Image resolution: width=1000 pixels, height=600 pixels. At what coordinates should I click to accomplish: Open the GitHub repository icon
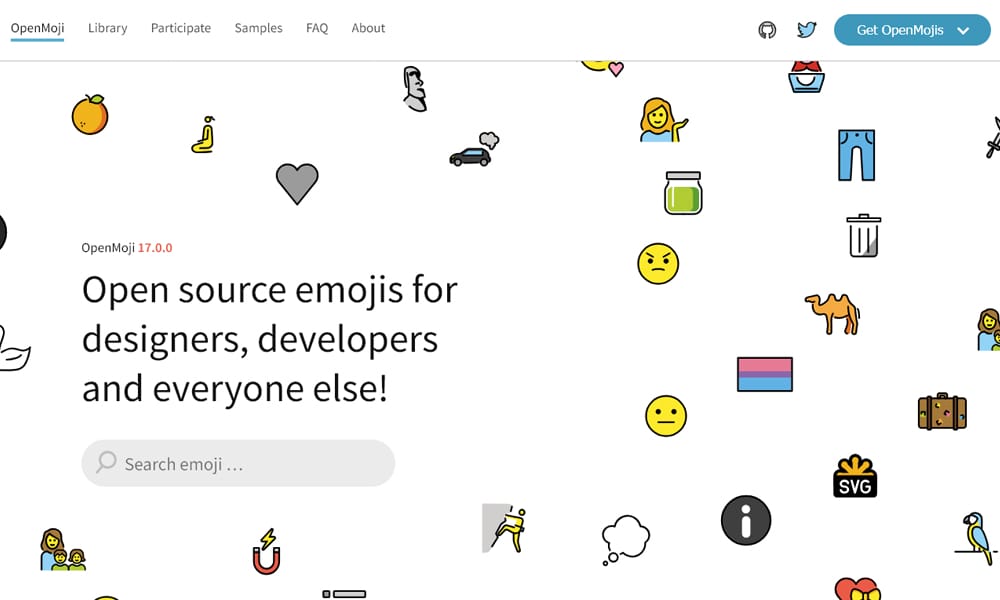tap(767, 29)
